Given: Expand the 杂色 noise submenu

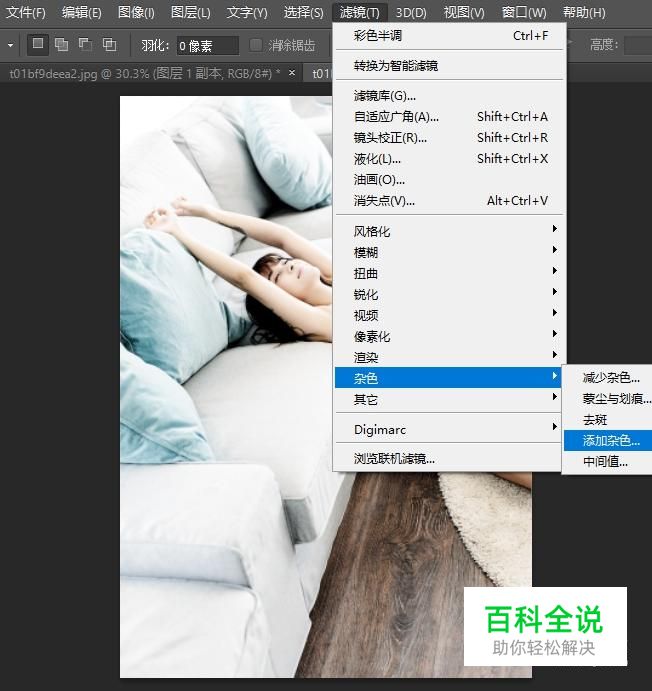Looking at the screenshot, I should point(448,378).
